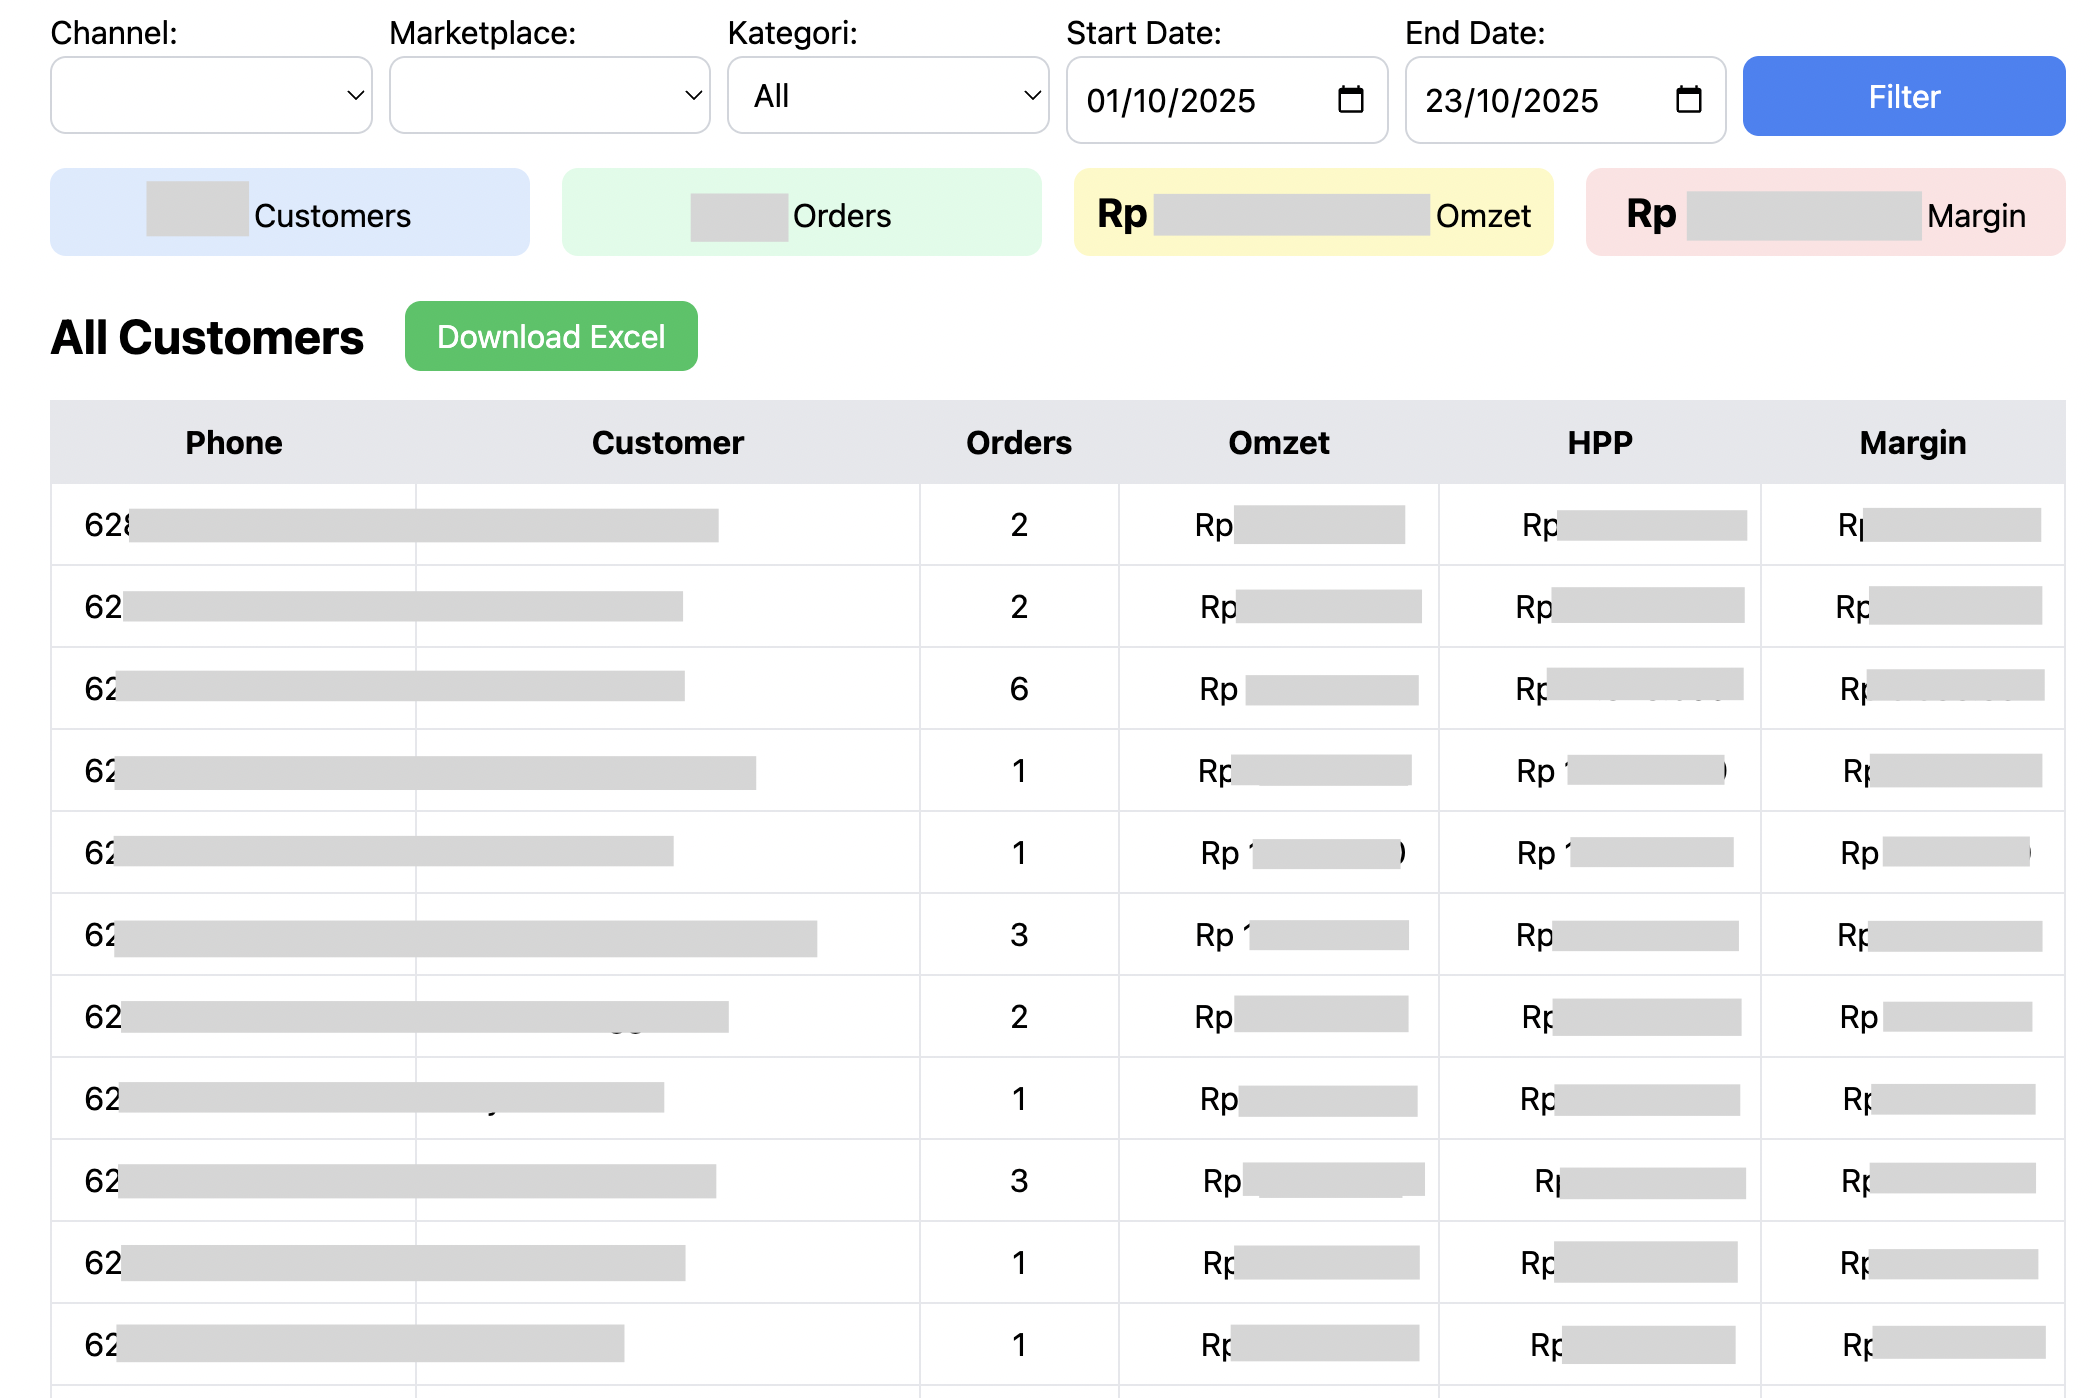Image resolution: width=2092 pixels, height=1398 pixels.
Task: Click the Phone column header
Action: [233, 442]
